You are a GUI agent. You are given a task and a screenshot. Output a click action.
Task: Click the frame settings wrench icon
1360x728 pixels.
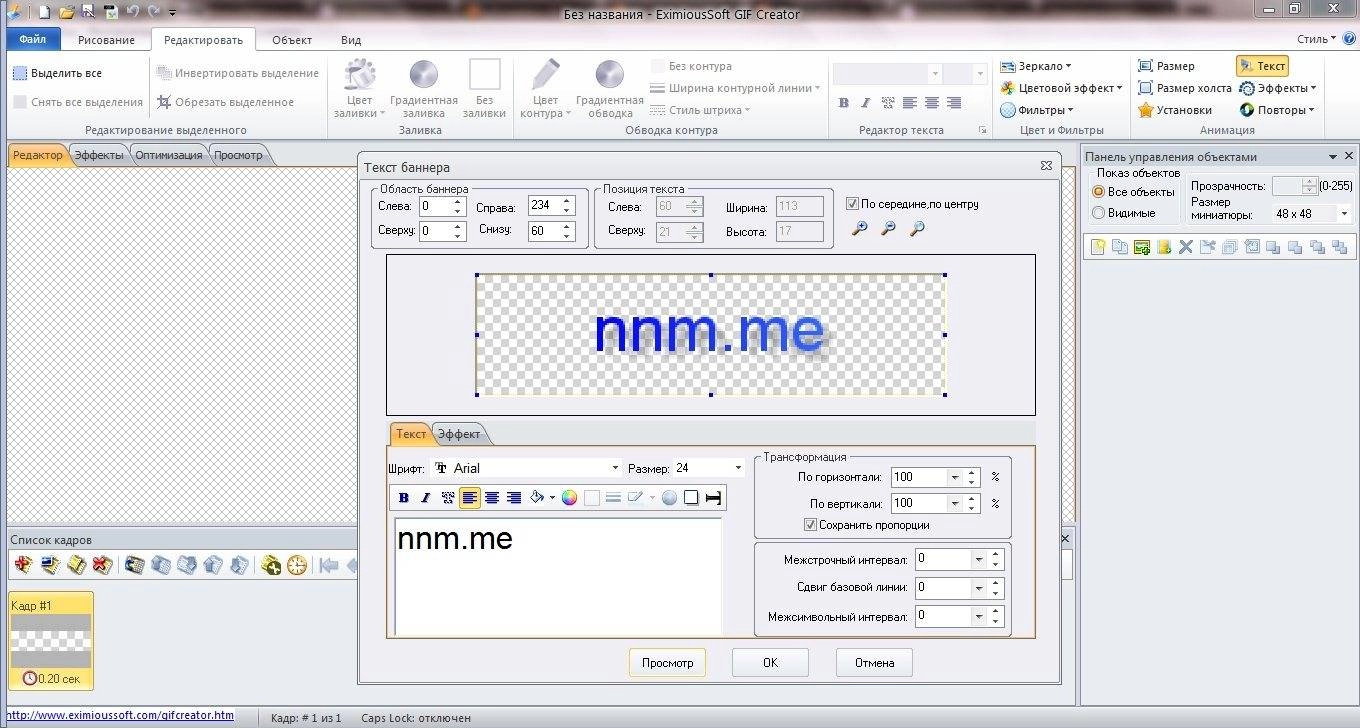(270, 566)
